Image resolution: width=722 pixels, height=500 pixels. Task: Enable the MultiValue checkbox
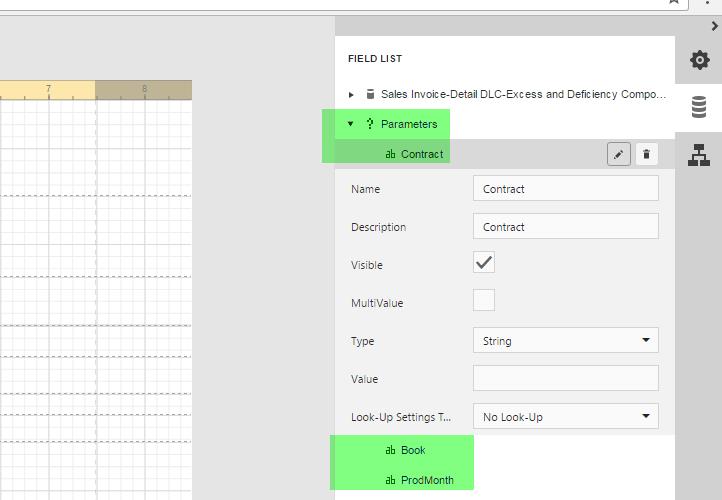pyautogui.click(x=484, y=301)
